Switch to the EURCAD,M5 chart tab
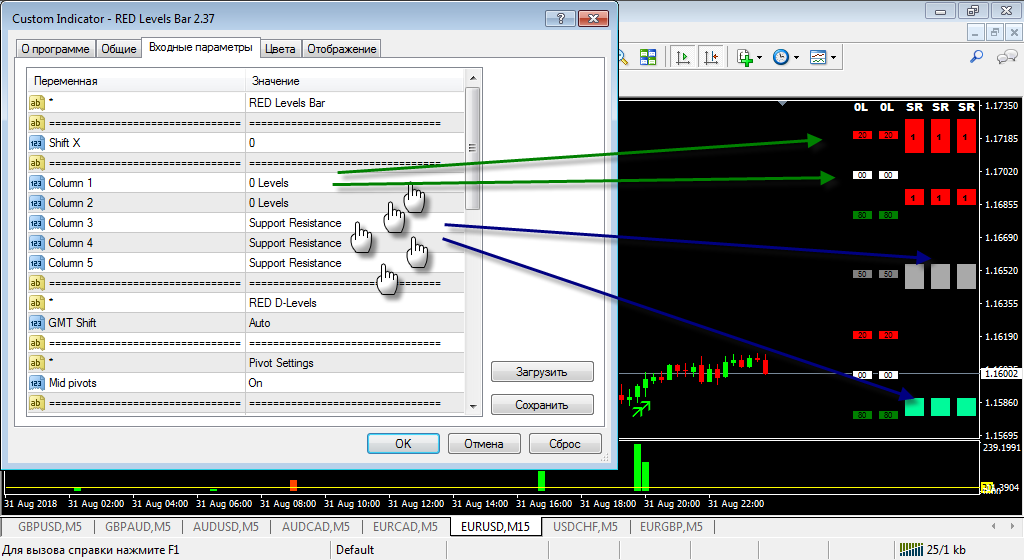This screenshot has height=560, width=1024. coord(405,527)
